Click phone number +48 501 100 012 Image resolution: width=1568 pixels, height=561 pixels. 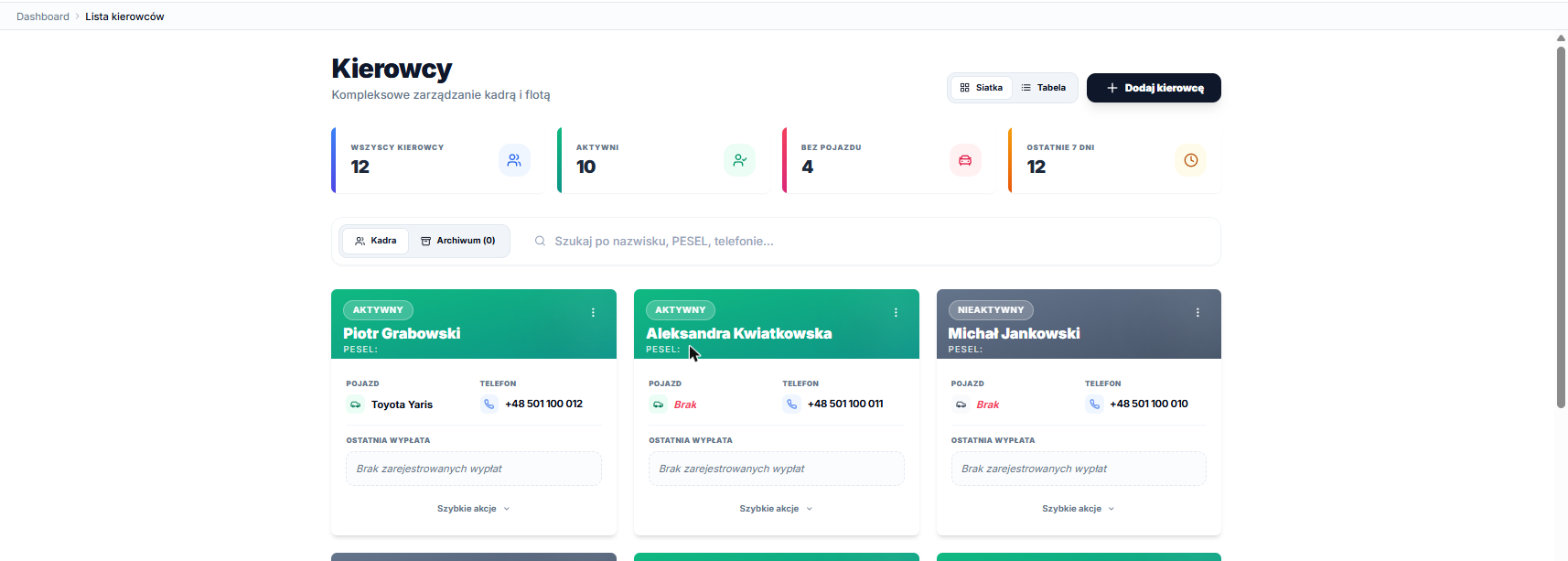click(544, 404)
